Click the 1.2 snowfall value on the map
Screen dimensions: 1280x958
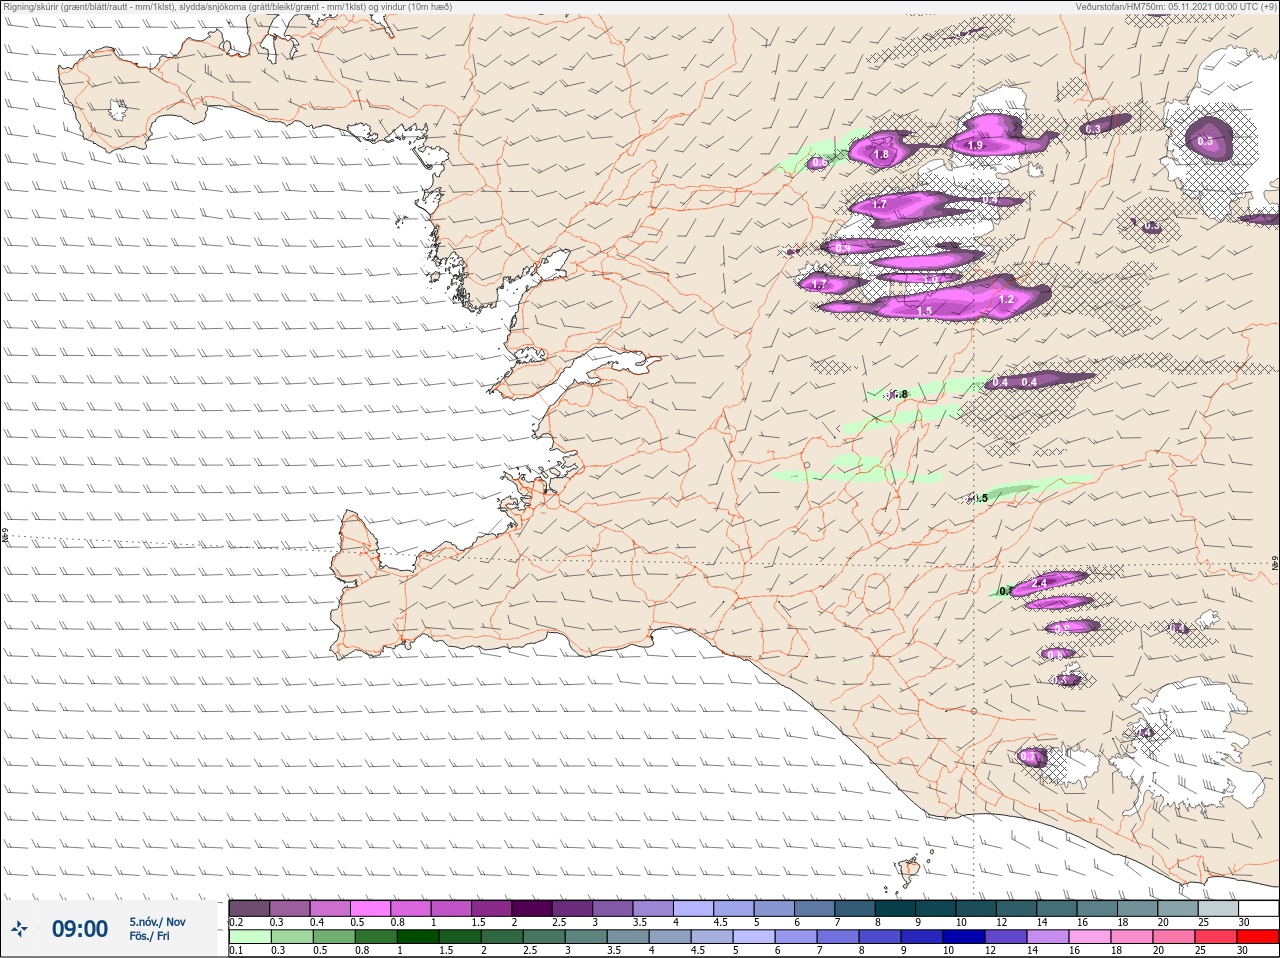point(1006,299)
